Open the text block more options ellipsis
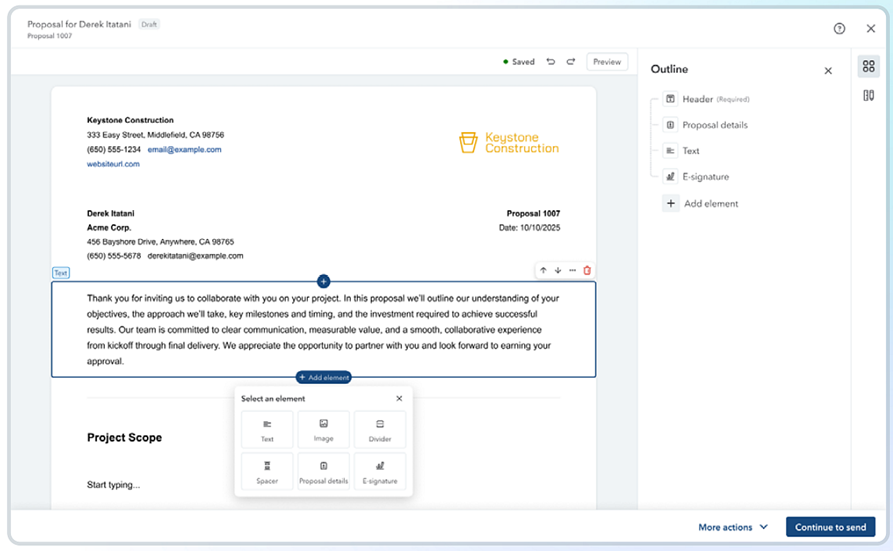893x551 pixels. click(573, 270)
